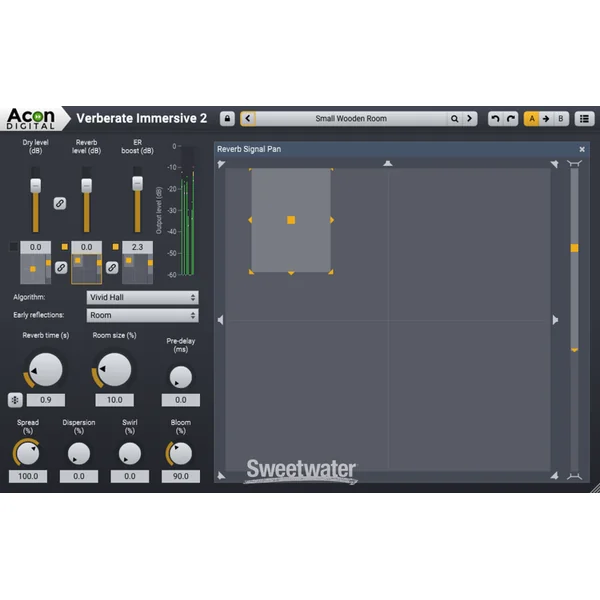Viewport: 600px width, 600px height.
Task: Click the Dry level value field
Action: (36, 247)
